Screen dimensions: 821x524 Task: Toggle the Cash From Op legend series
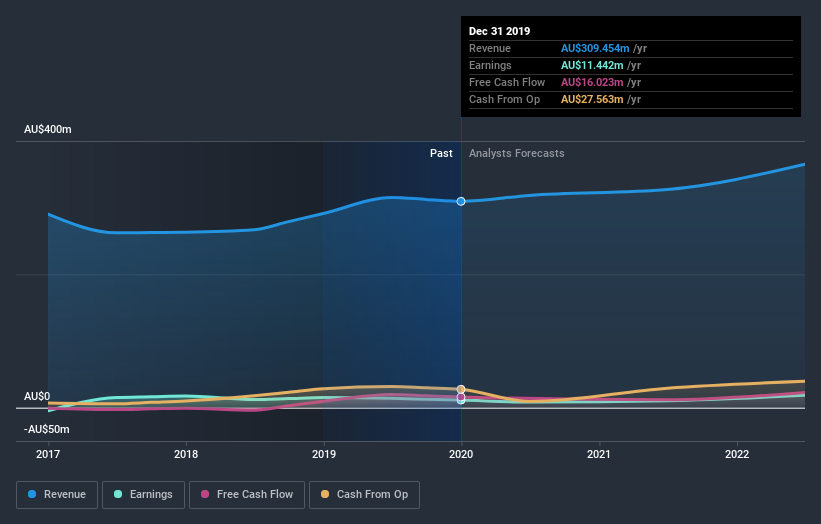click(x=364, y=495)
